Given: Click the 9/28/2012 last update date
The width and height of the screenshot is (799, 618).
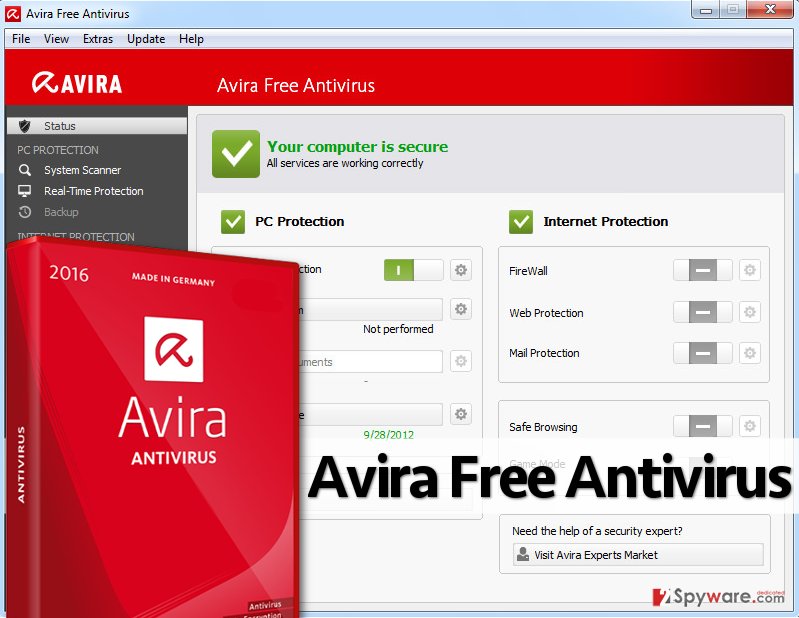Looking at the screenshot, I should coord(388,435).
